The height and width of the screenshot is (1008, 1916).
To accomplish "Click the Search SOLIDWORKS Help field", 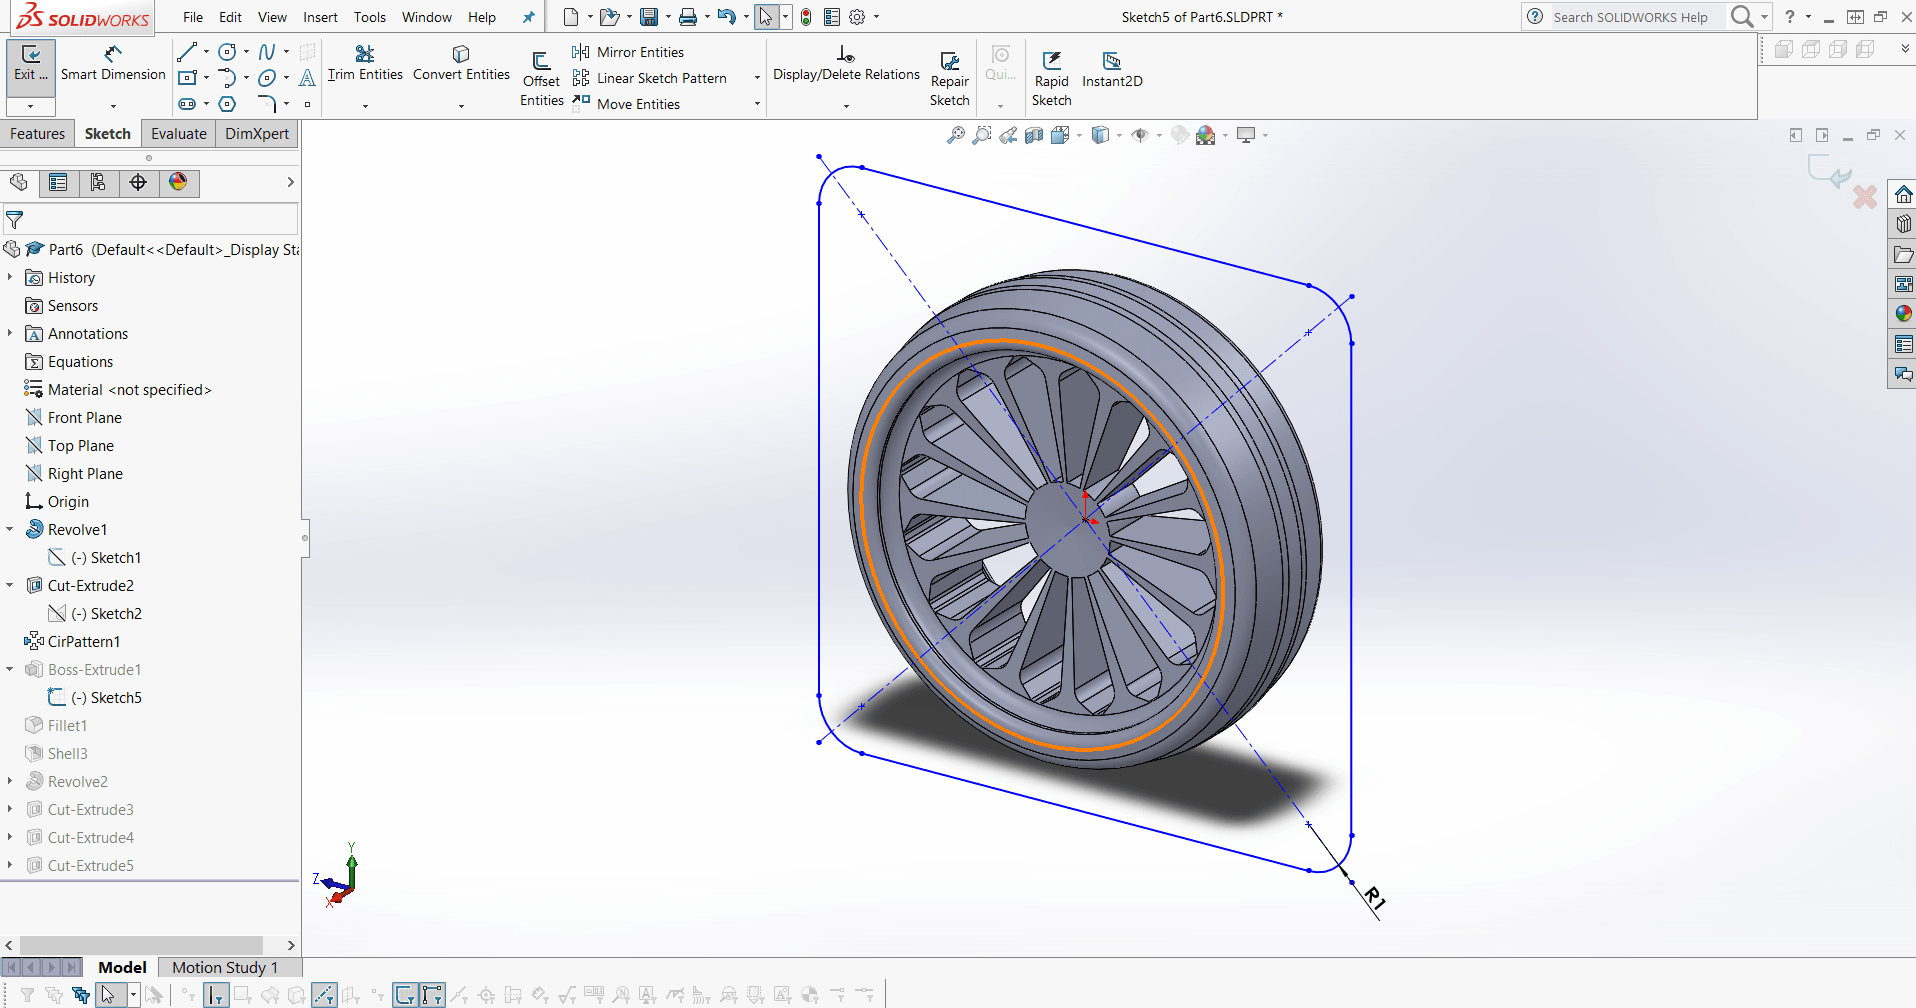I will pyautogui.click(x=1631, y=17).
